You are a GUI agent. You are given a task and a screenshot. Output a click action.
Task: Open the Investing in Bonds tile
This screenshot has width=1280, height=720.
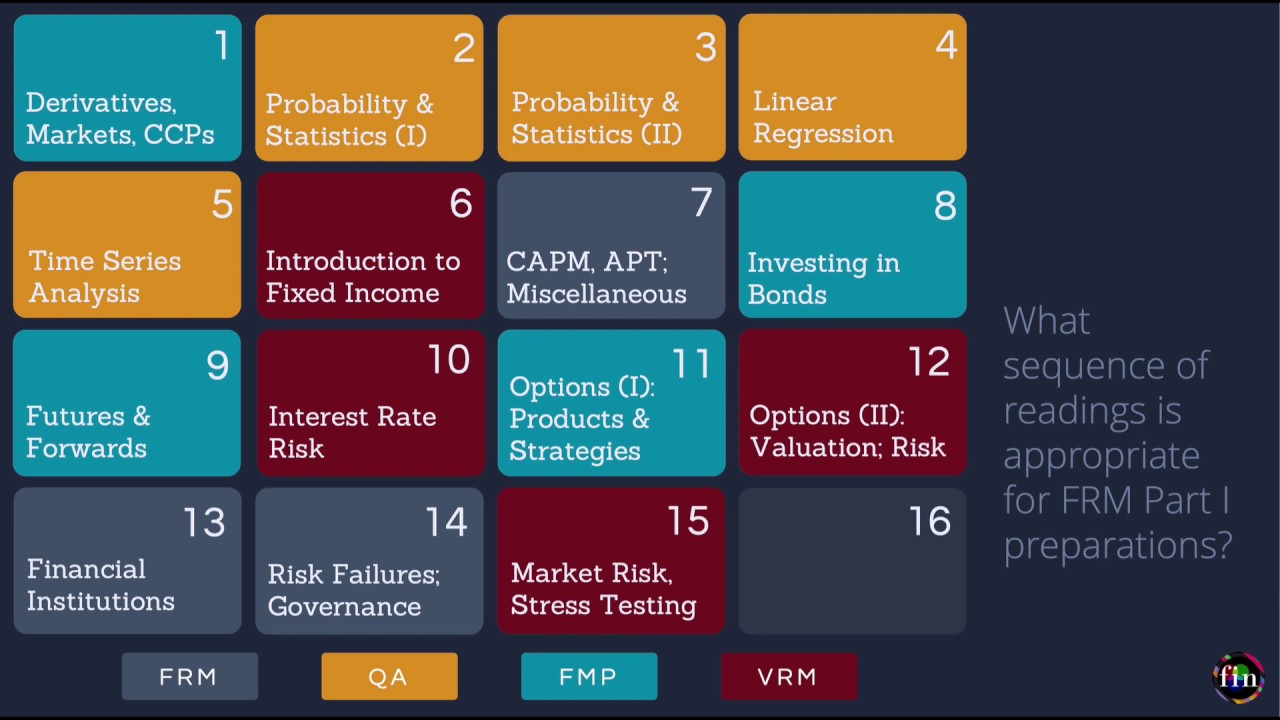pyautogui.click(x=853, y=245)
